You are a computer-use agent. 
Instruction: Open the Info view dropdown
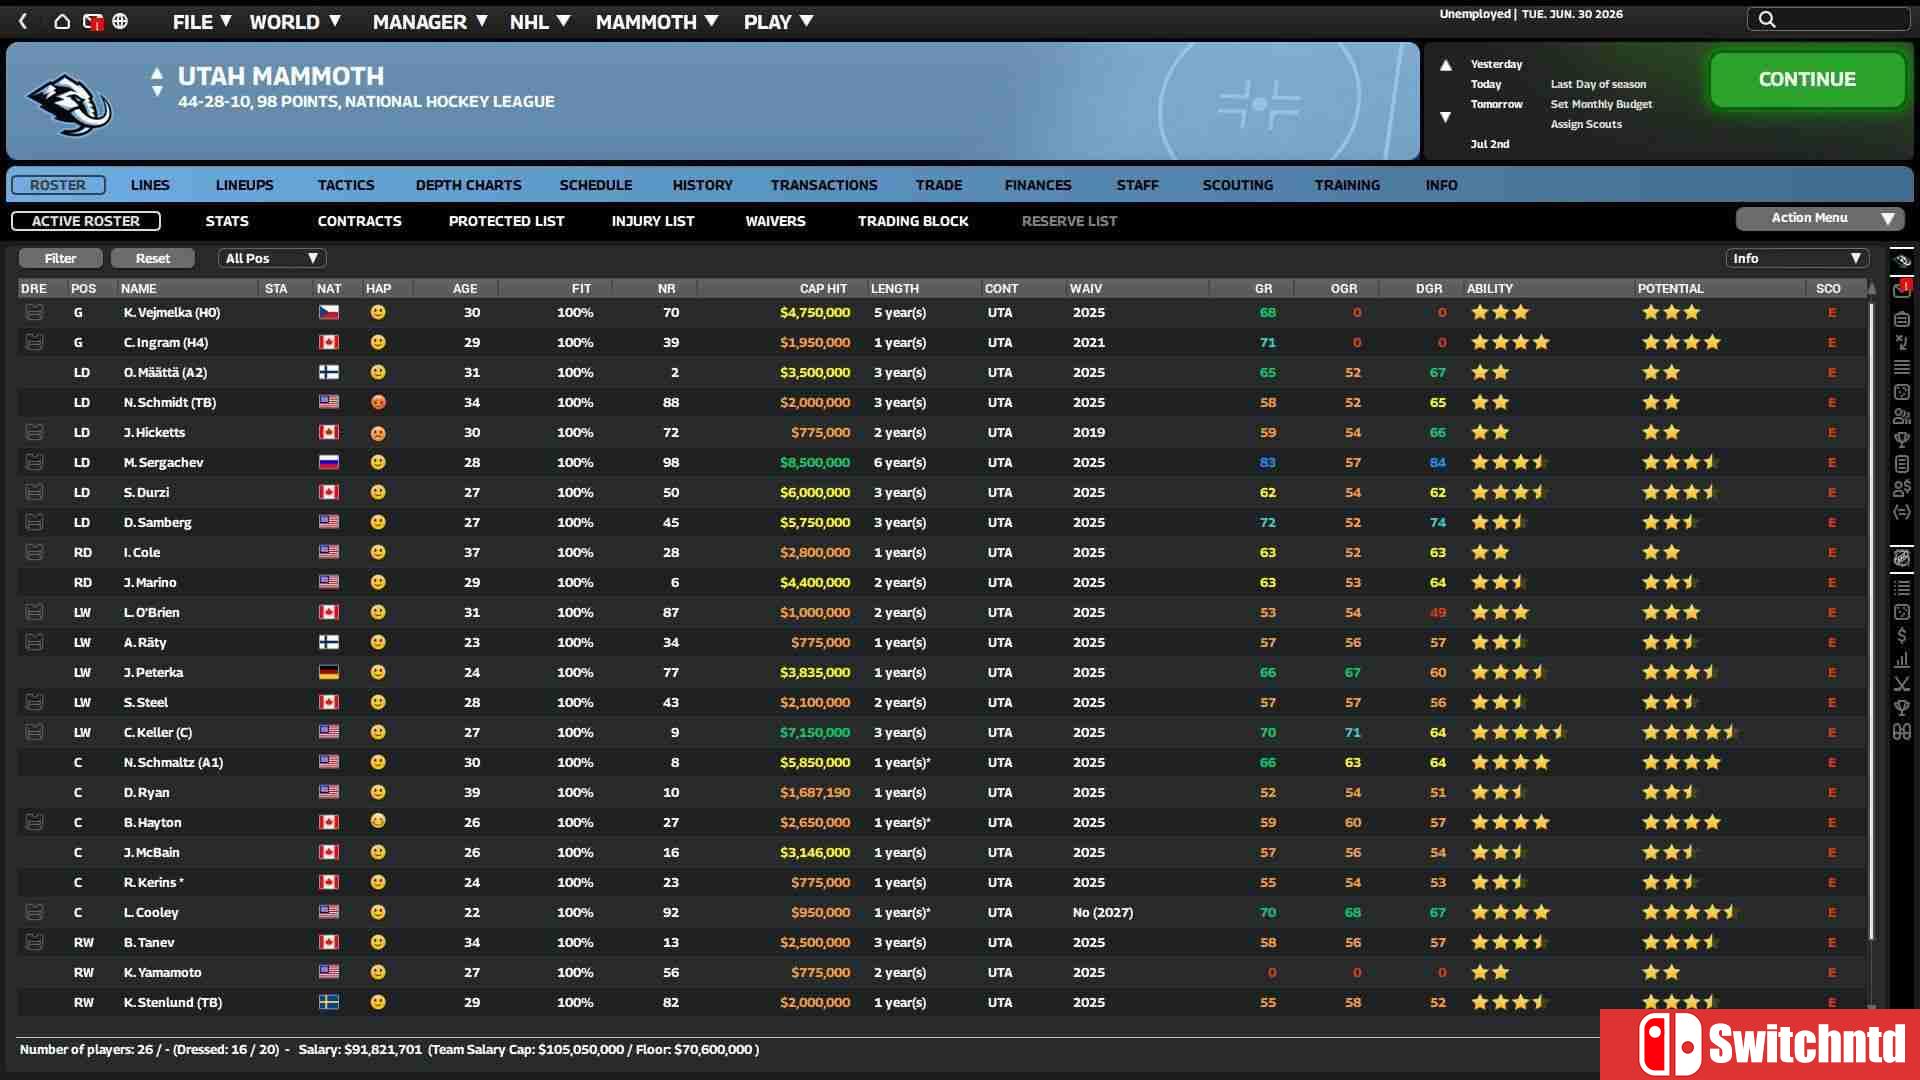tap(1797, 258)
